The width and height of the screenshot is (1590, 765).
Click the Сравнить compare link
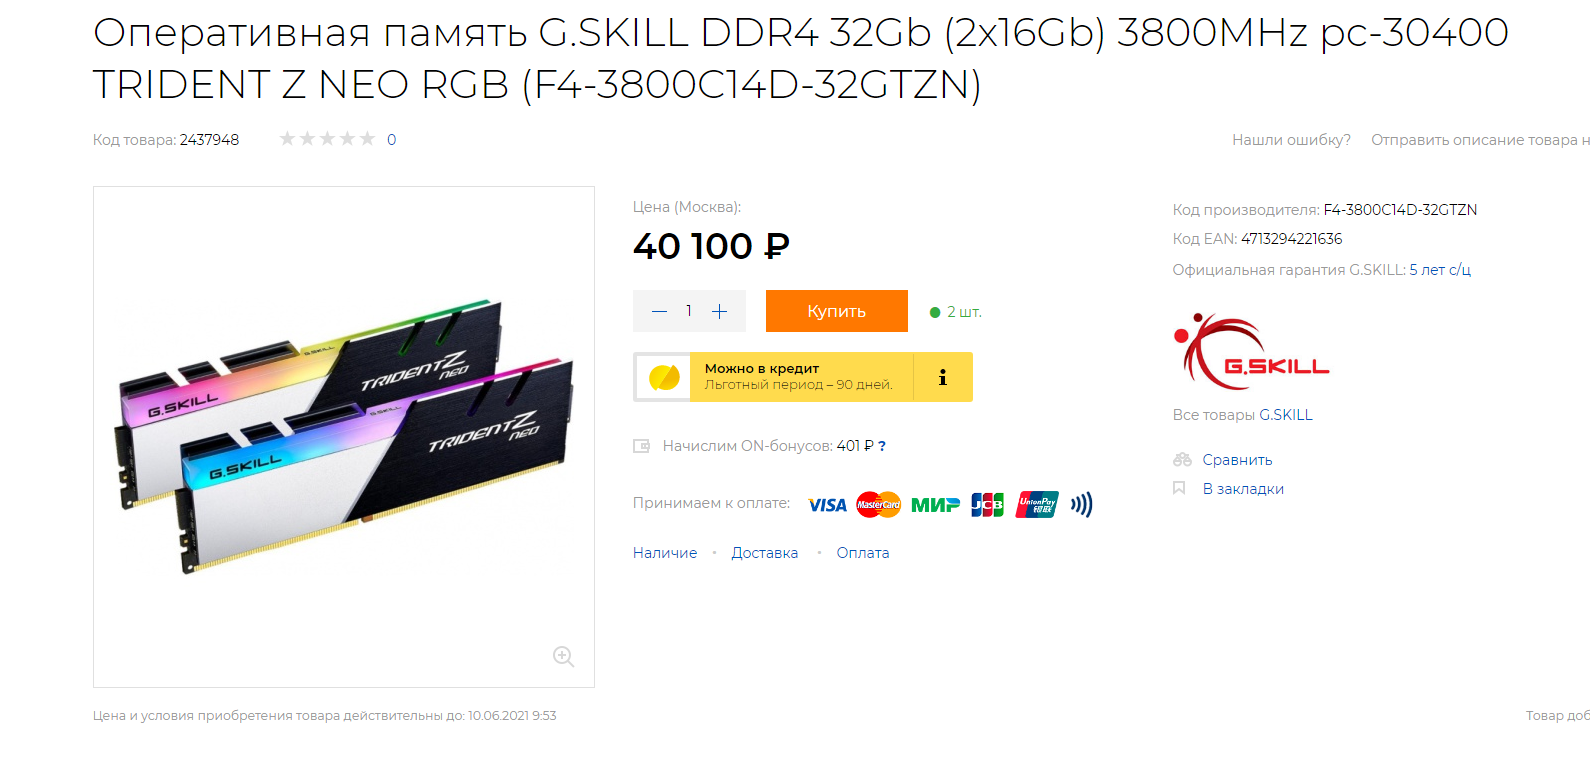coord(1237,460)
